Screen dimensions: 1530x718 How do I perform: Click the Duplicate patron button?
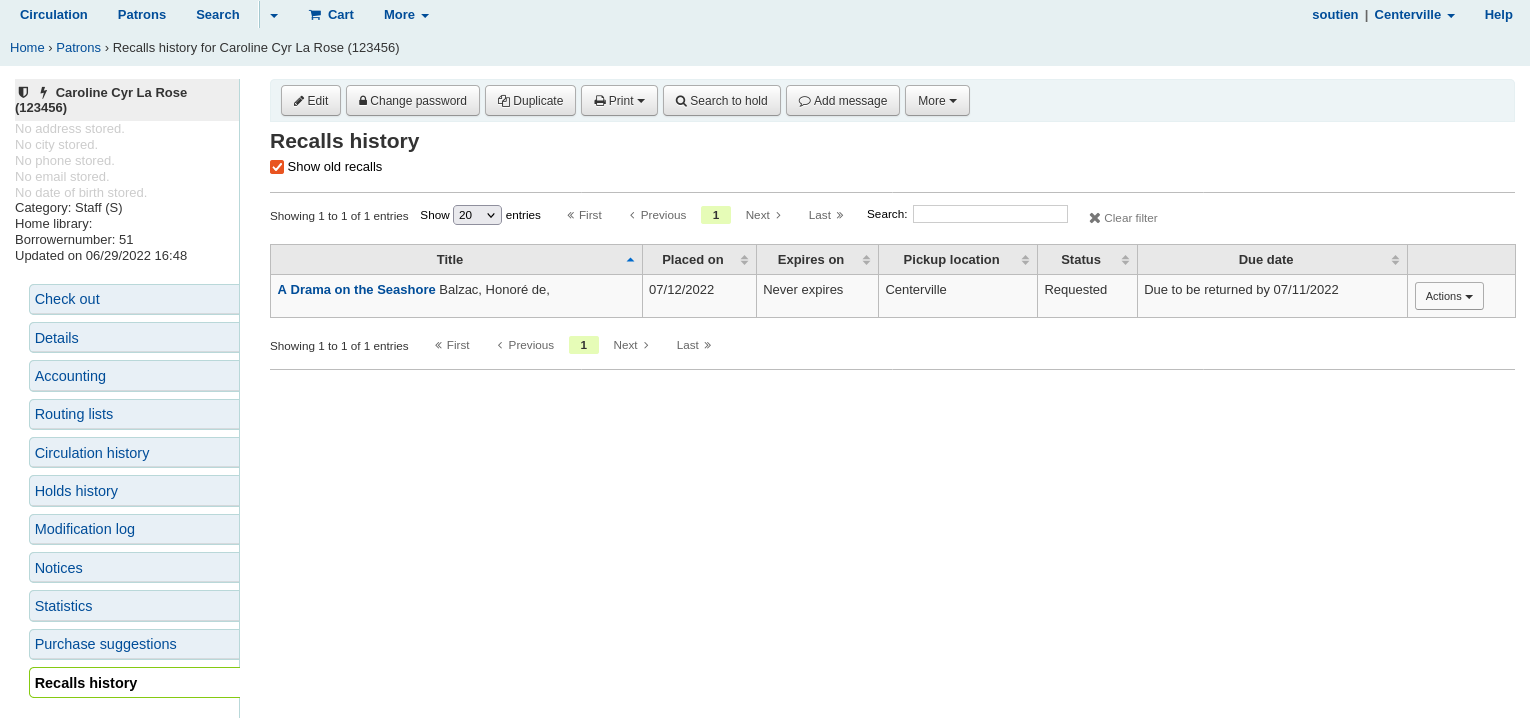click(x=530, y=101)
